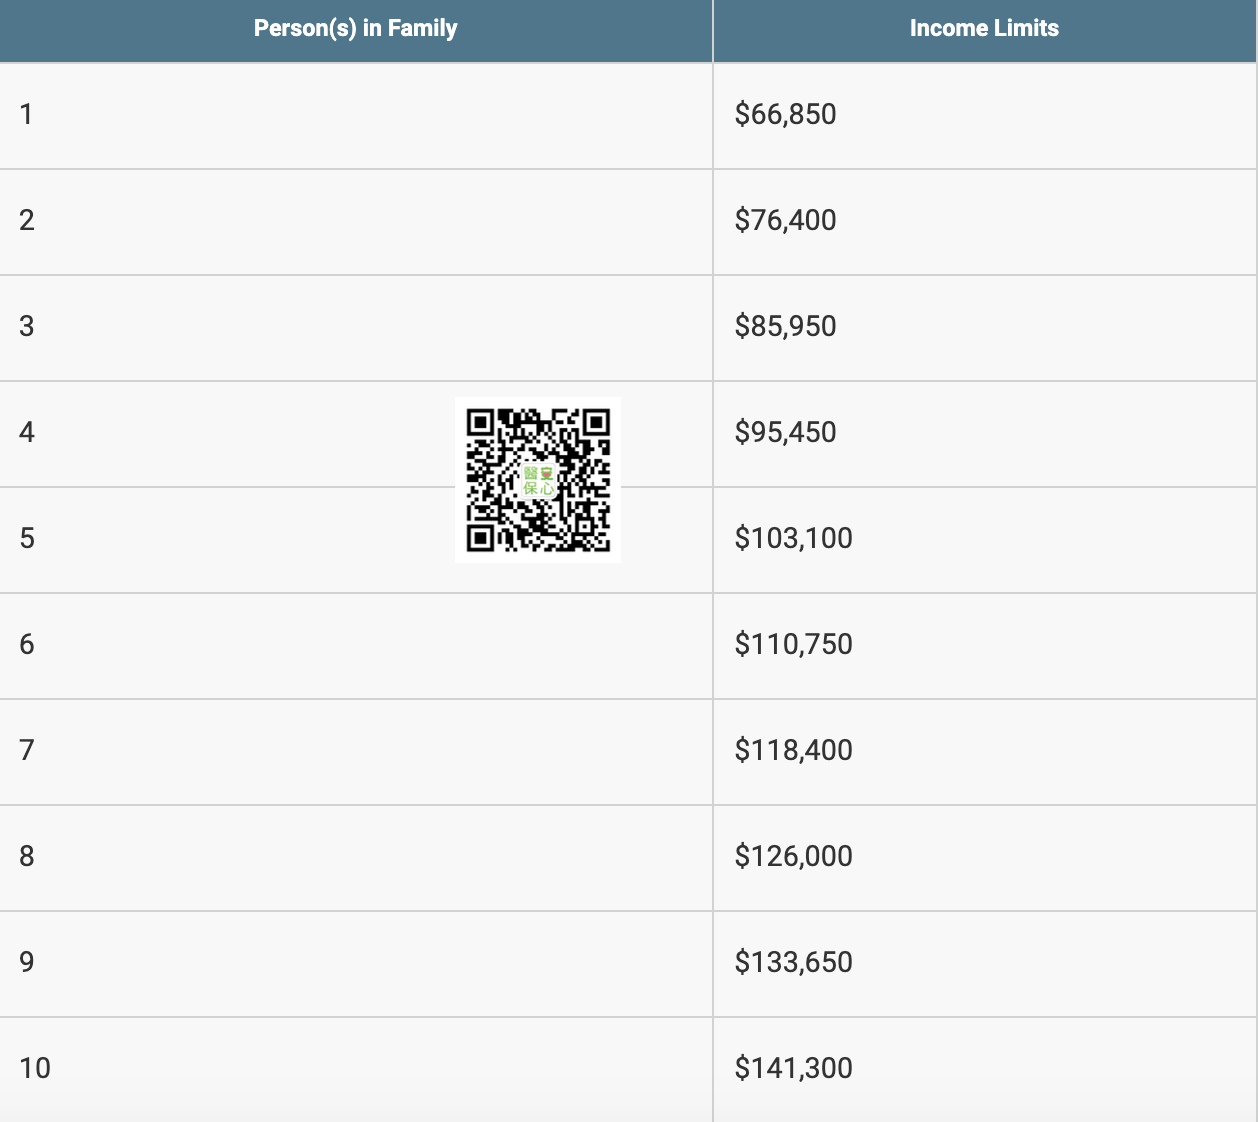Click family size 8 row number
The width and height of the screenshot is (1258, 1122).
pos(27,857)
